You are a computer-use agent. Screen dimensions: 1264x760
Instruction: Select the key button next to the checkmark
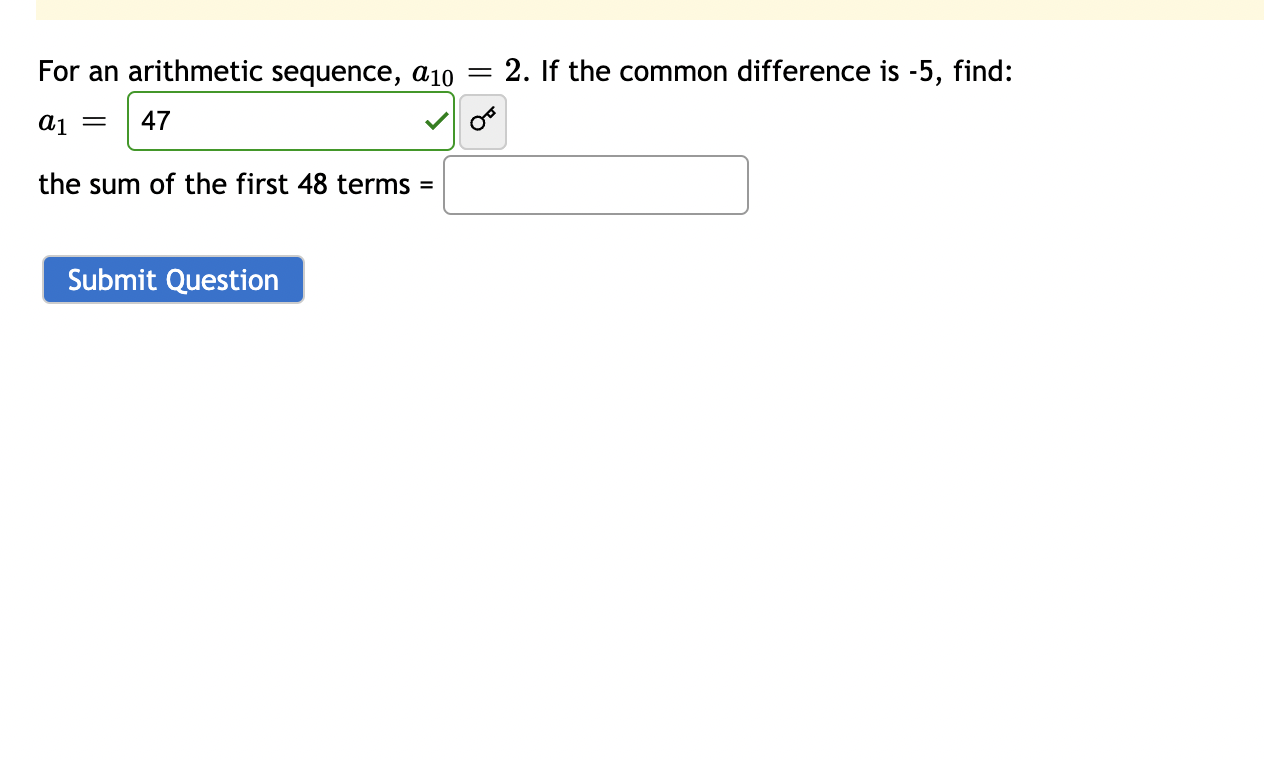click(x=482, y=121)
